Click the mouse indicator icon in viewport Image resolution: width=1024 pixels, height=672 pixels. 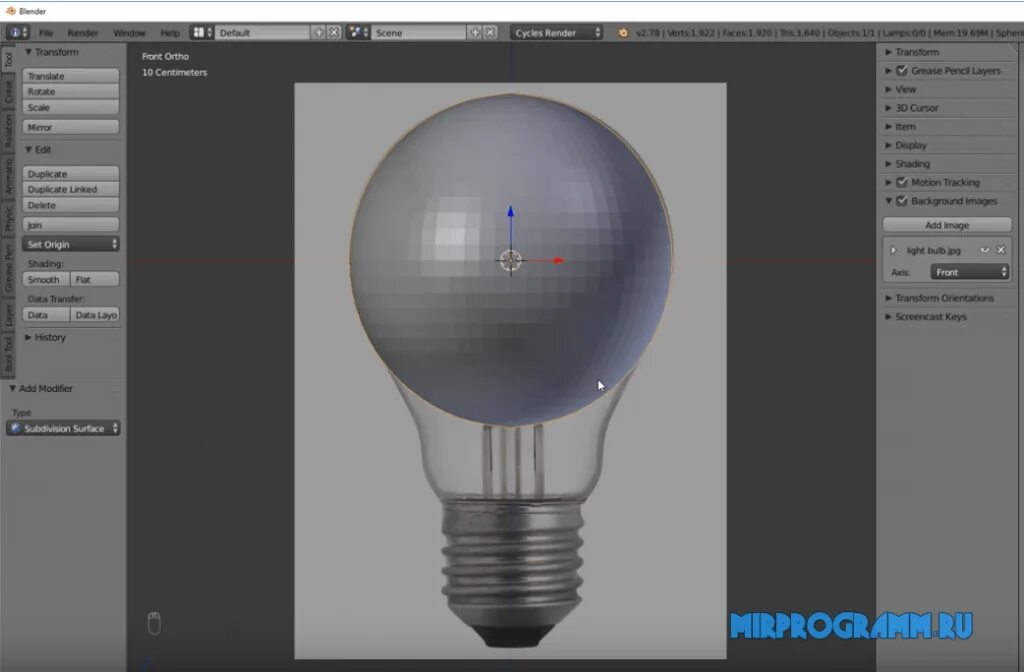coord(153,624)
